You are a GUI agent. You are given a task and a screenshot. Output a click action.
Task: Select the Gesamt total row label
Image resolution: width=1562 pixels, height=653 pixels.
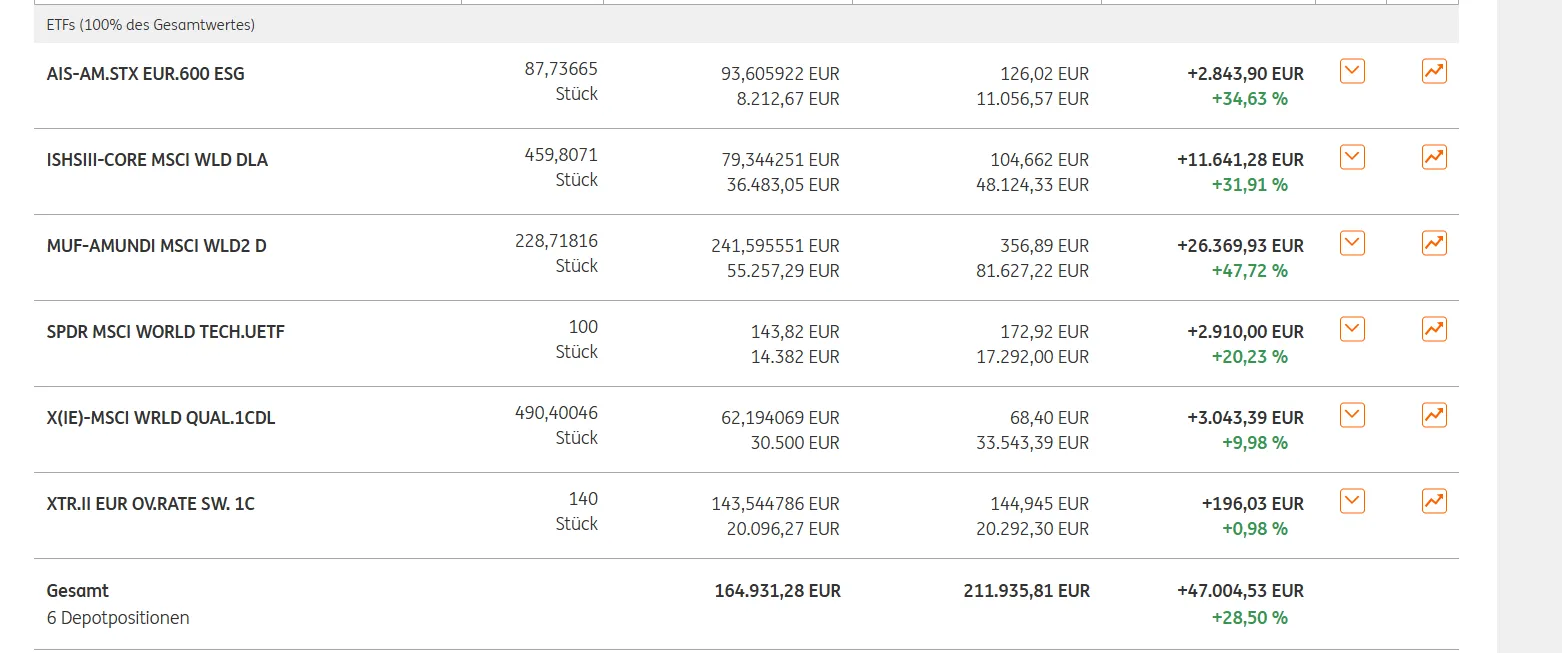tap(78, 590)
